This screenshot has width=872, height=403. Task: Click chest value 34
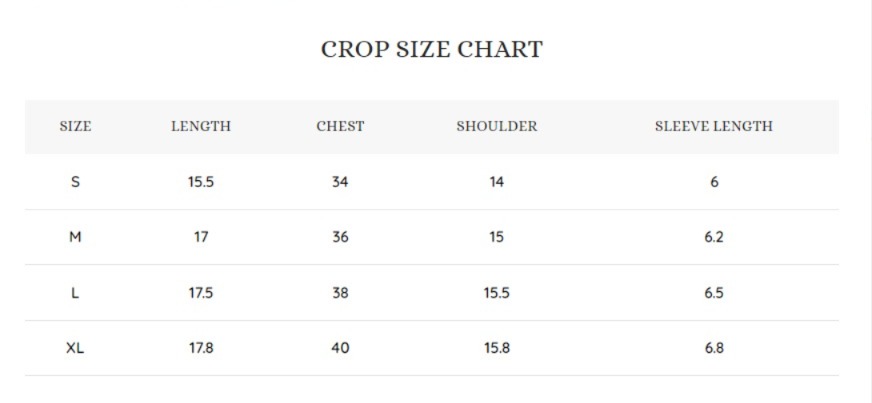(x=340, y=182)
